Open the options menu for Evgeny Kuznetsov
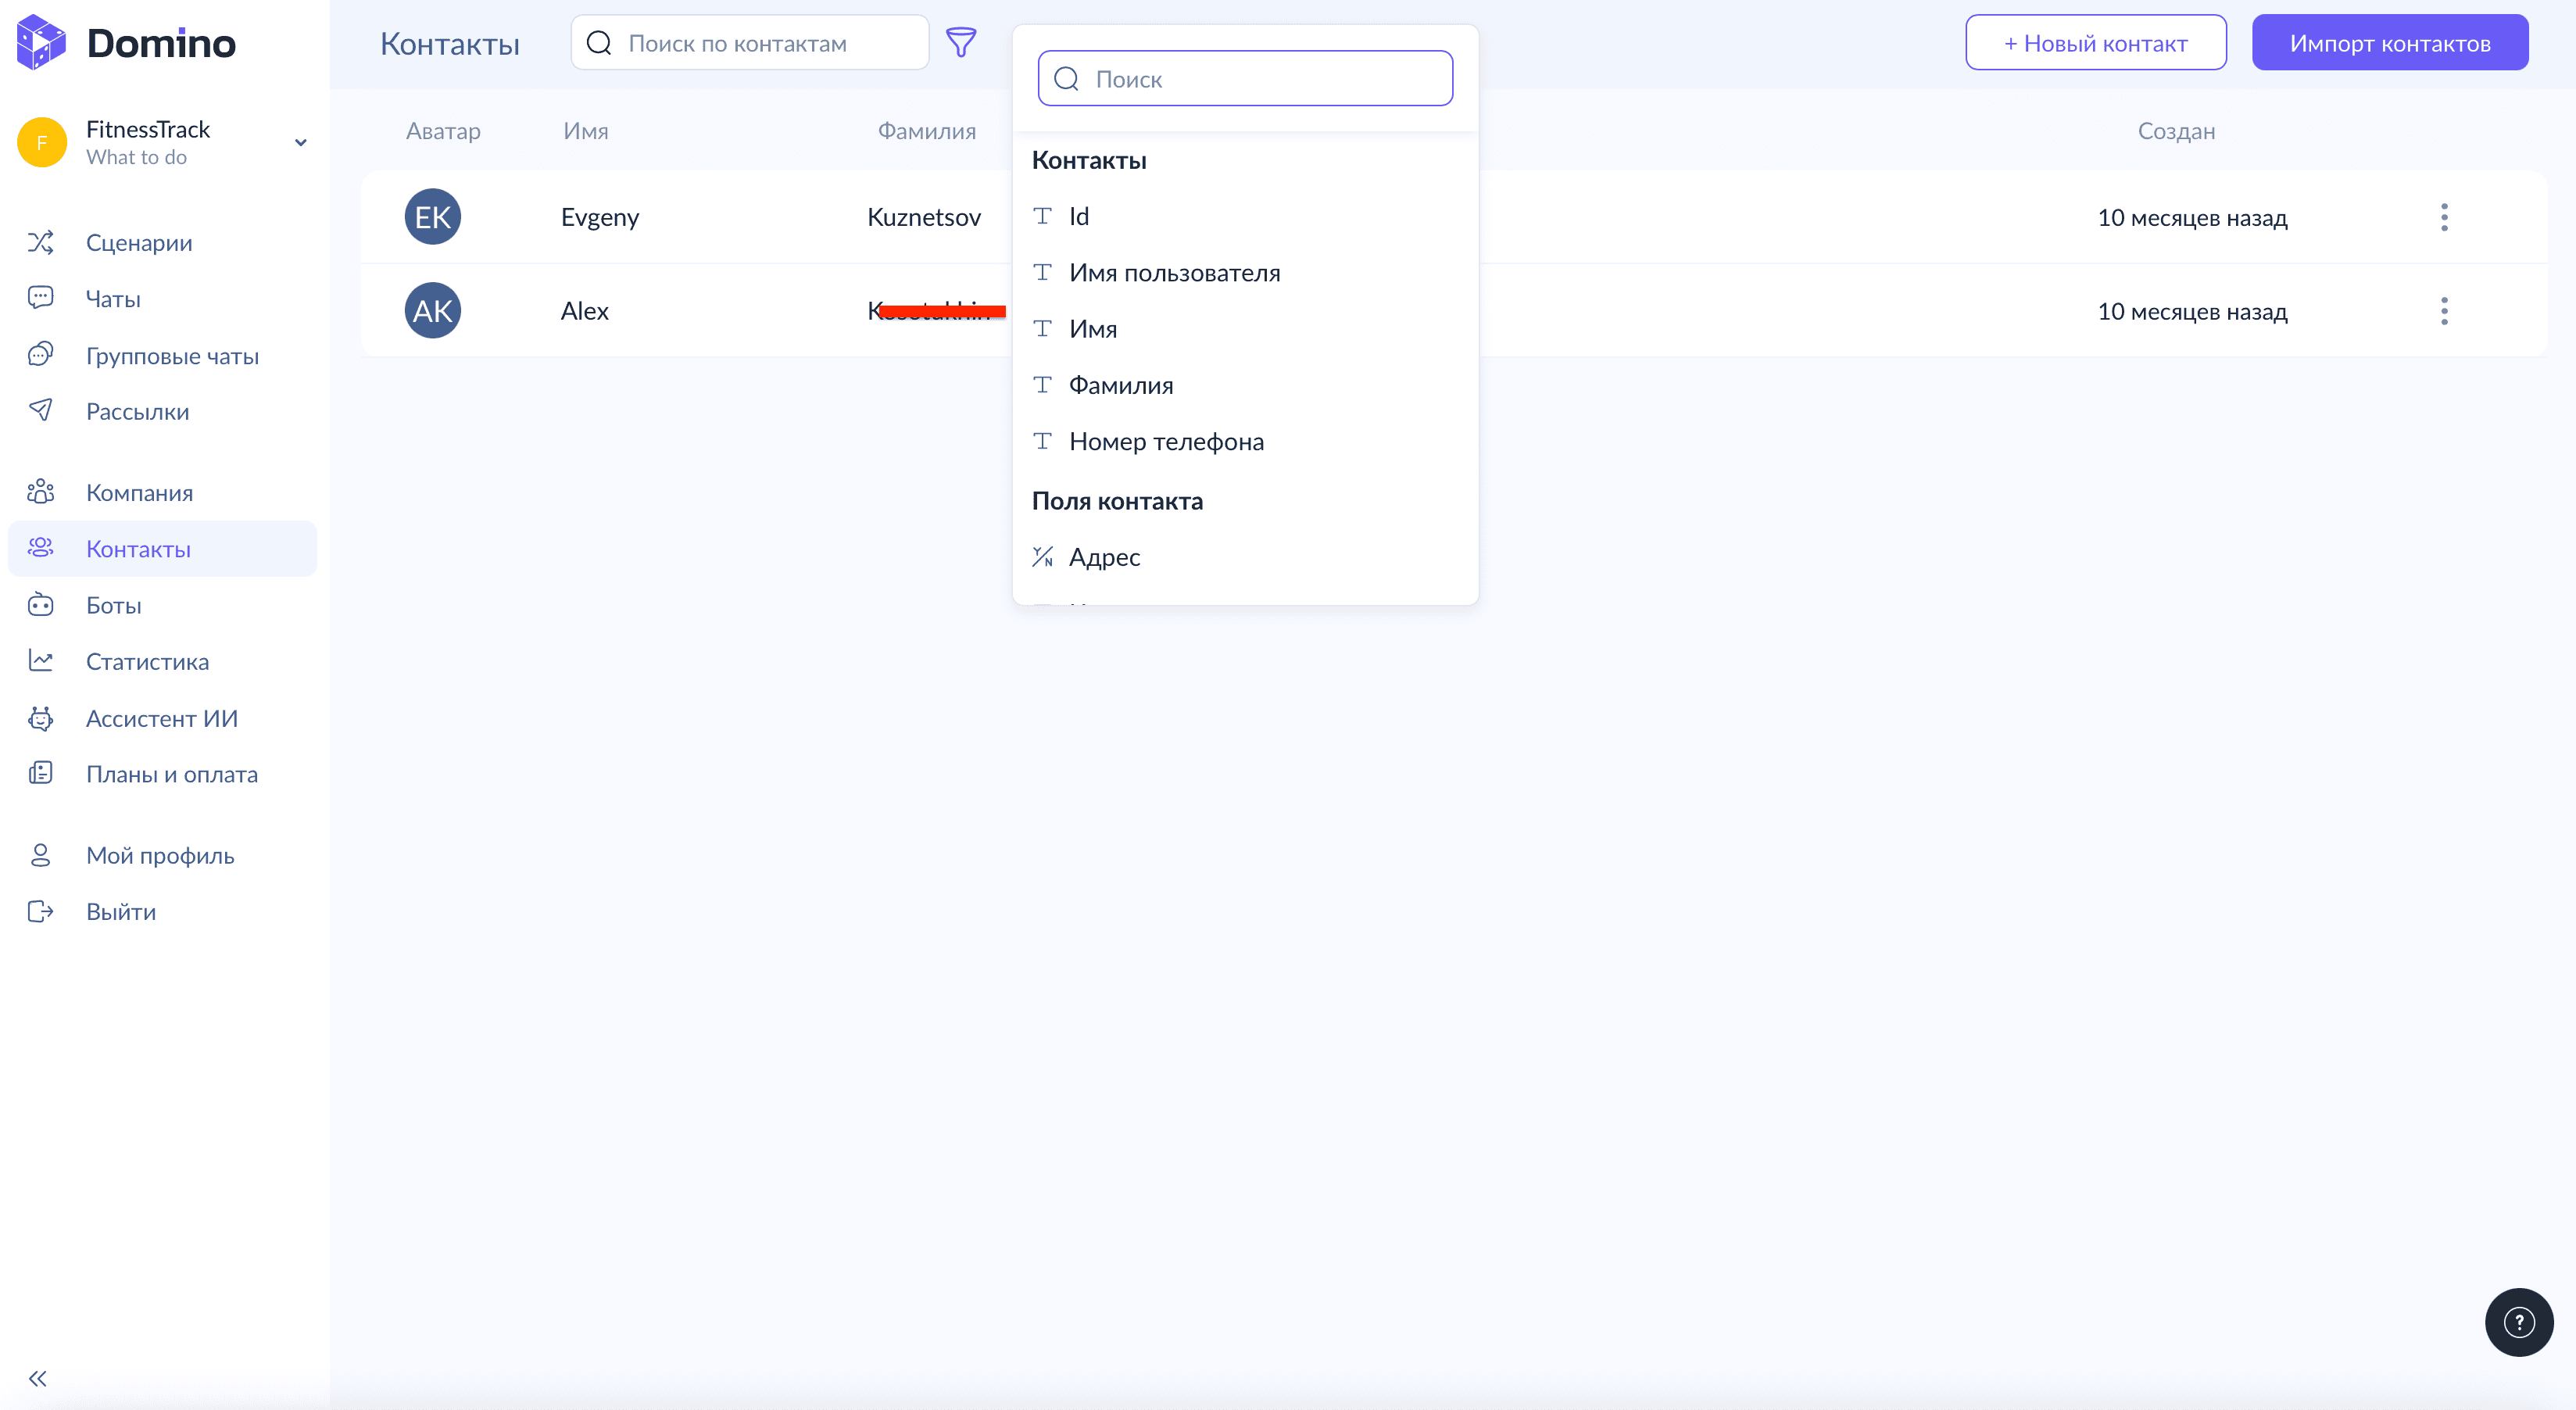This screenshot has height=1410, width=2576. point(2444,217)
